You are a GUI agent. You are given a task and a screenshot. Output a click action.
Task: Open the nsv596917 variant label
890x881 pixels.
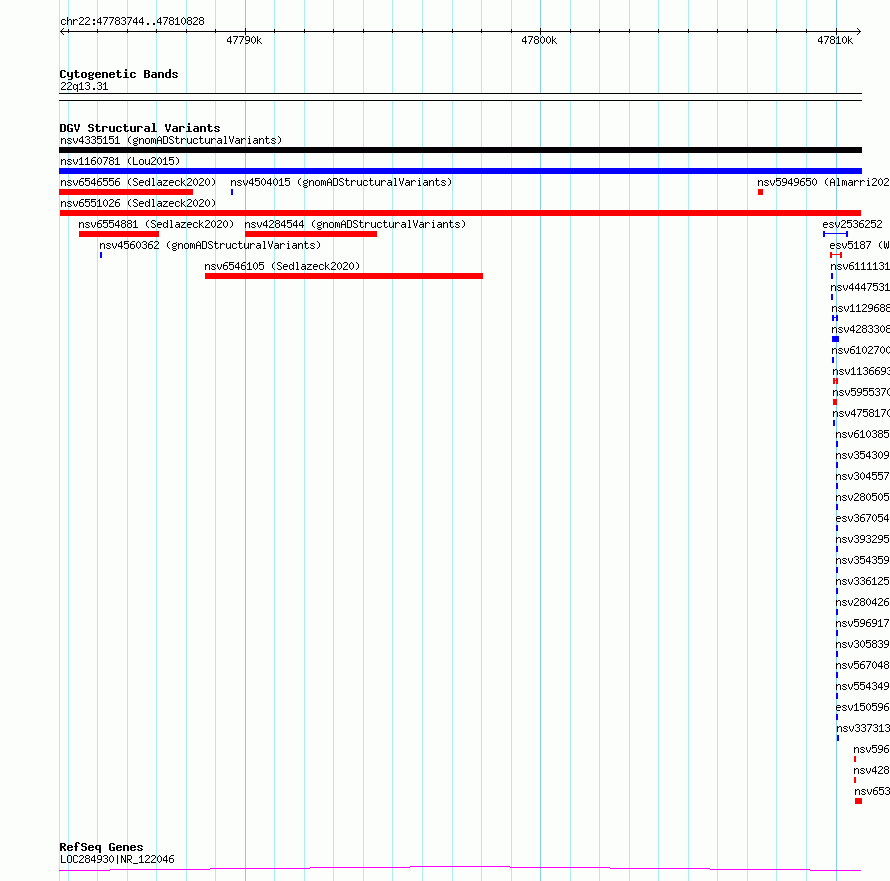click(863, 623)
